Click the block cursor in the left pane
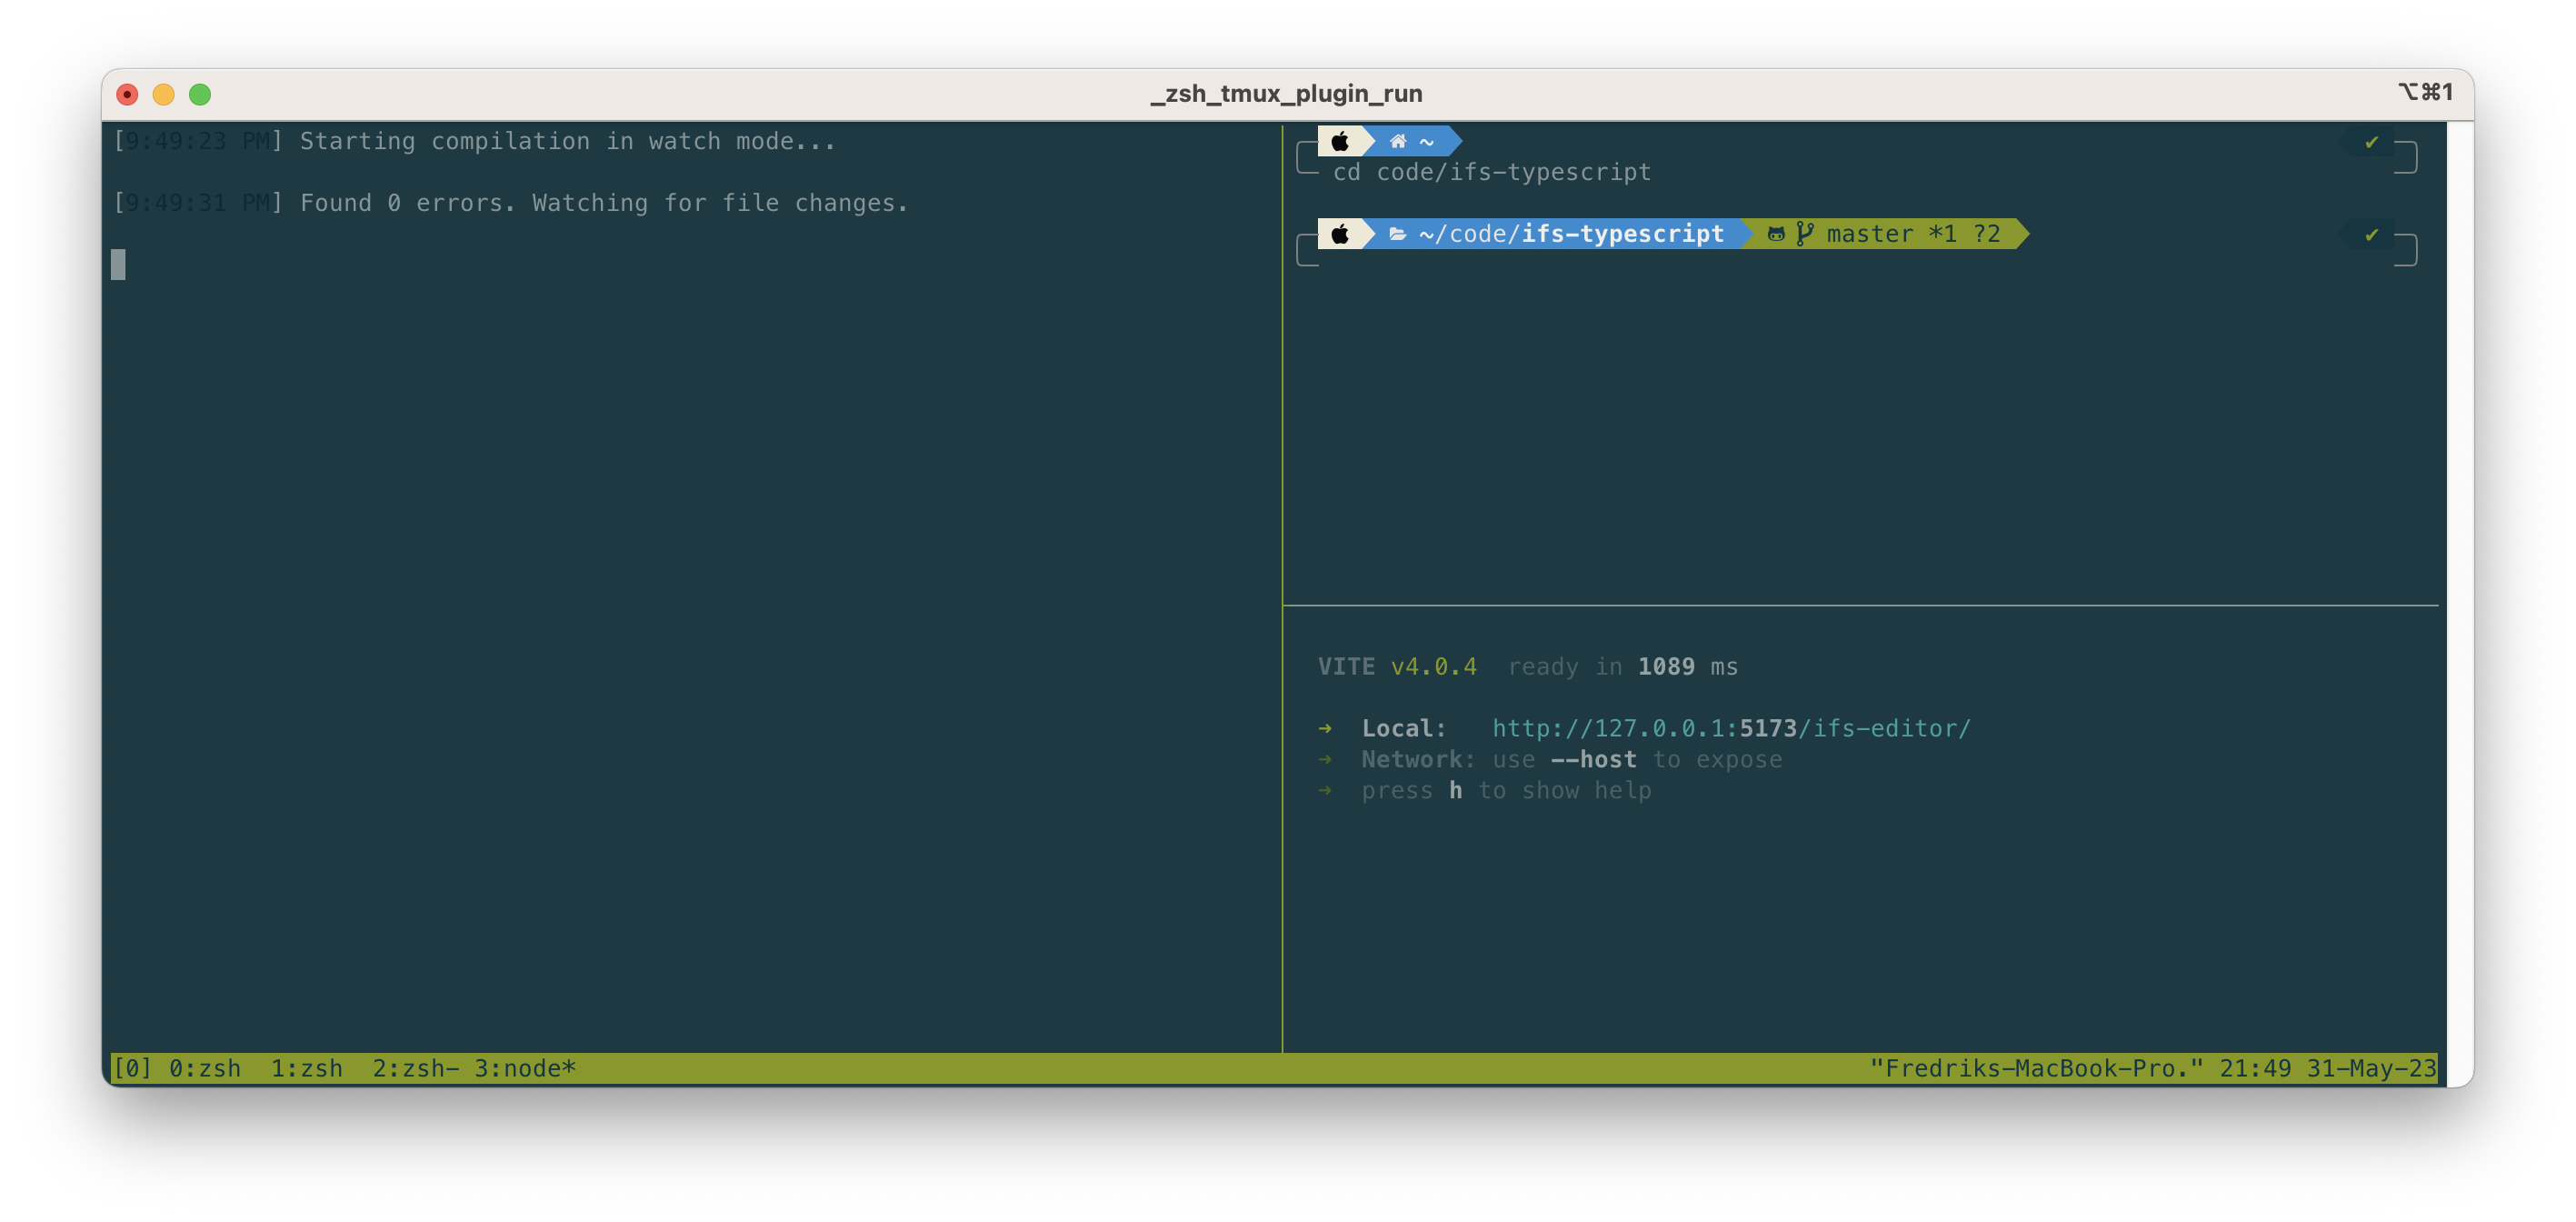The image size is (2576, 1222). (x=119, y=265)
